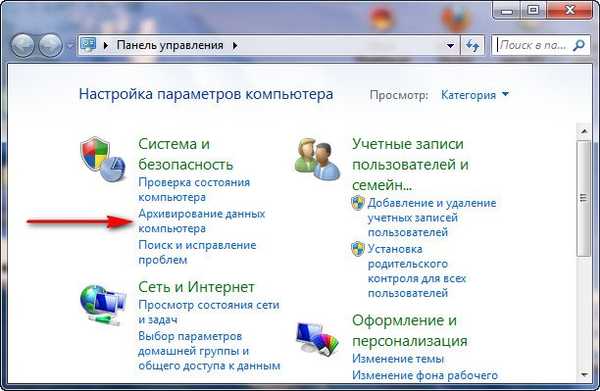600x391 pixels.
Task: Click the Forward navigation arrow
Action: click(50, 46)
